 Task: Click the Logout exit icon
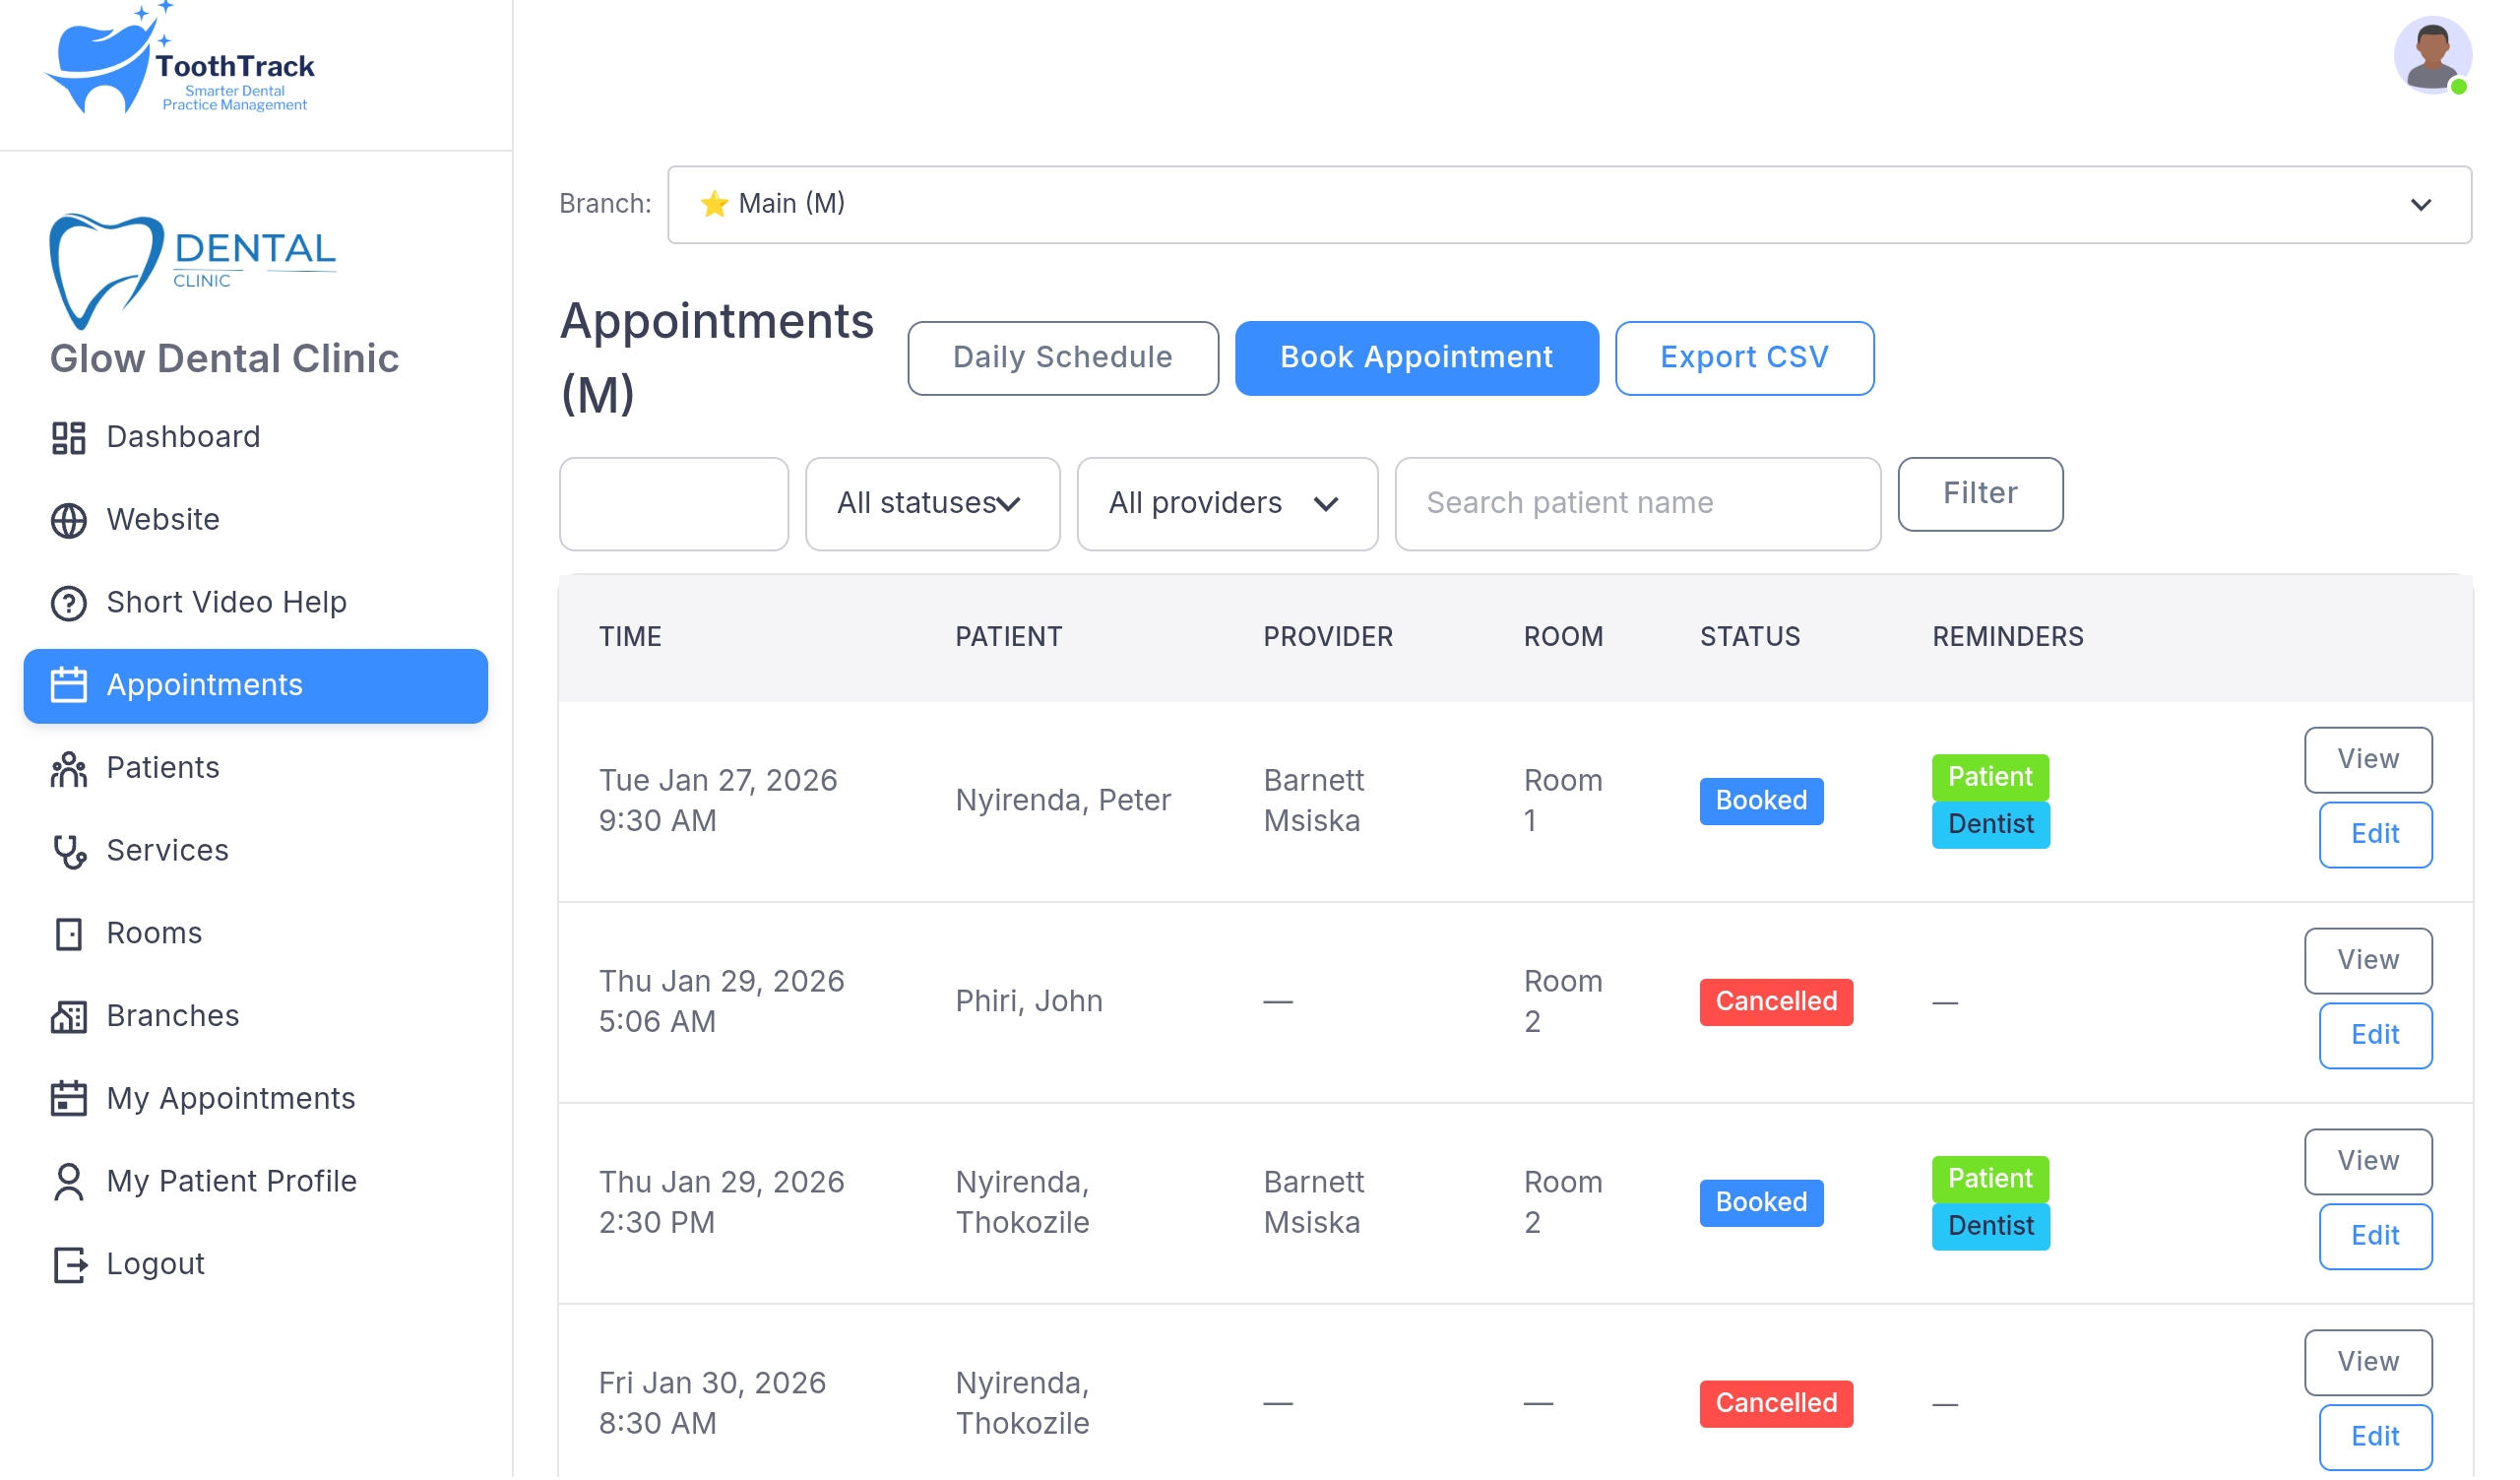[x=68, y=1266]
